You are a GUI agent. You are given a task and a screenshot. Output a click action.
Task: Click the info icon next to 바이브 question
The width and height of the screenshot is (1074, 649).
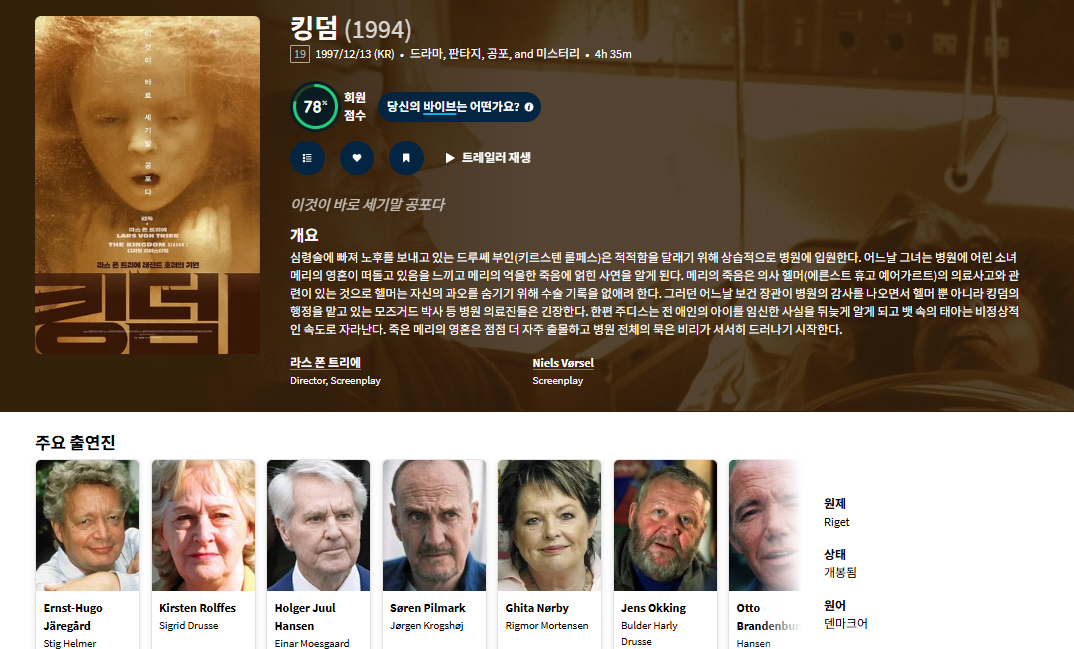click(x=529, y=107)
